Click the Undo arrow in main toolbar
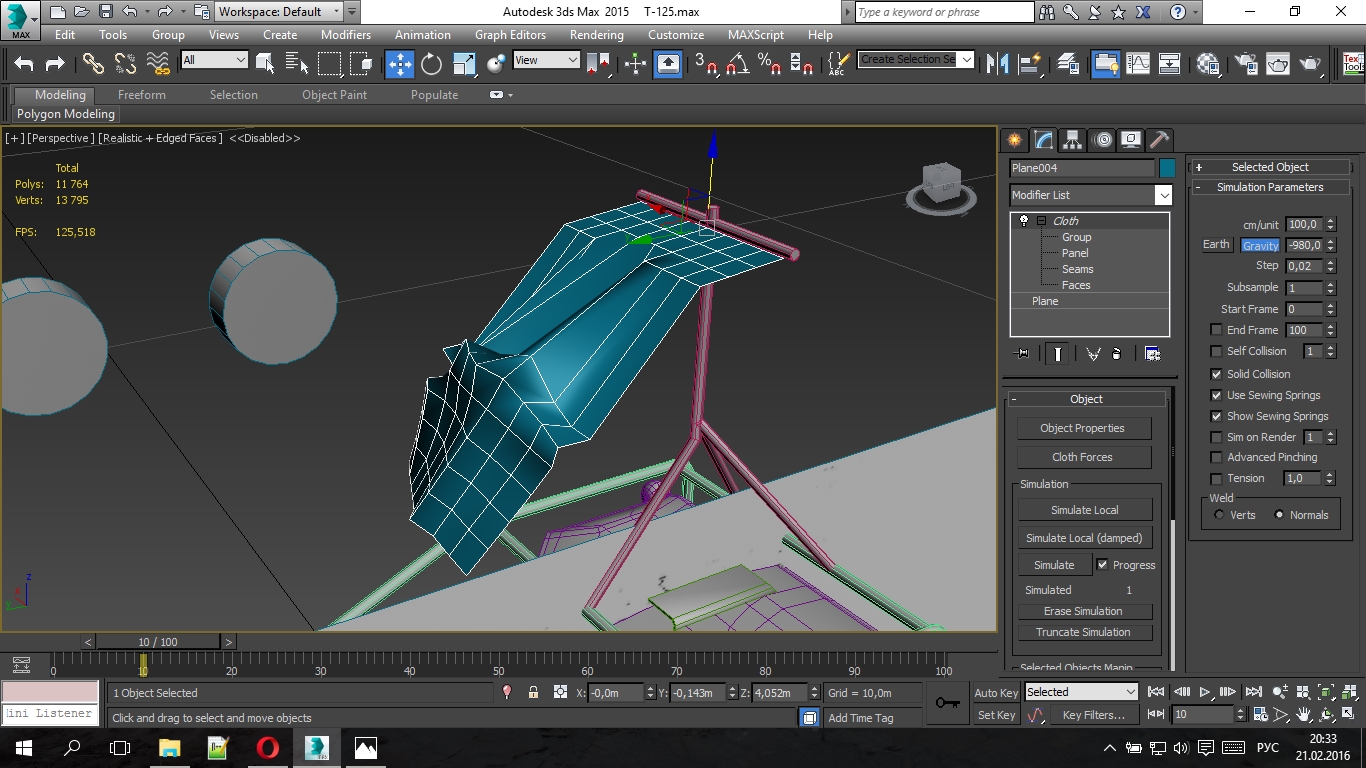Image resolution: width=1366 pixels, height=768 pixels. click(24, 64)
